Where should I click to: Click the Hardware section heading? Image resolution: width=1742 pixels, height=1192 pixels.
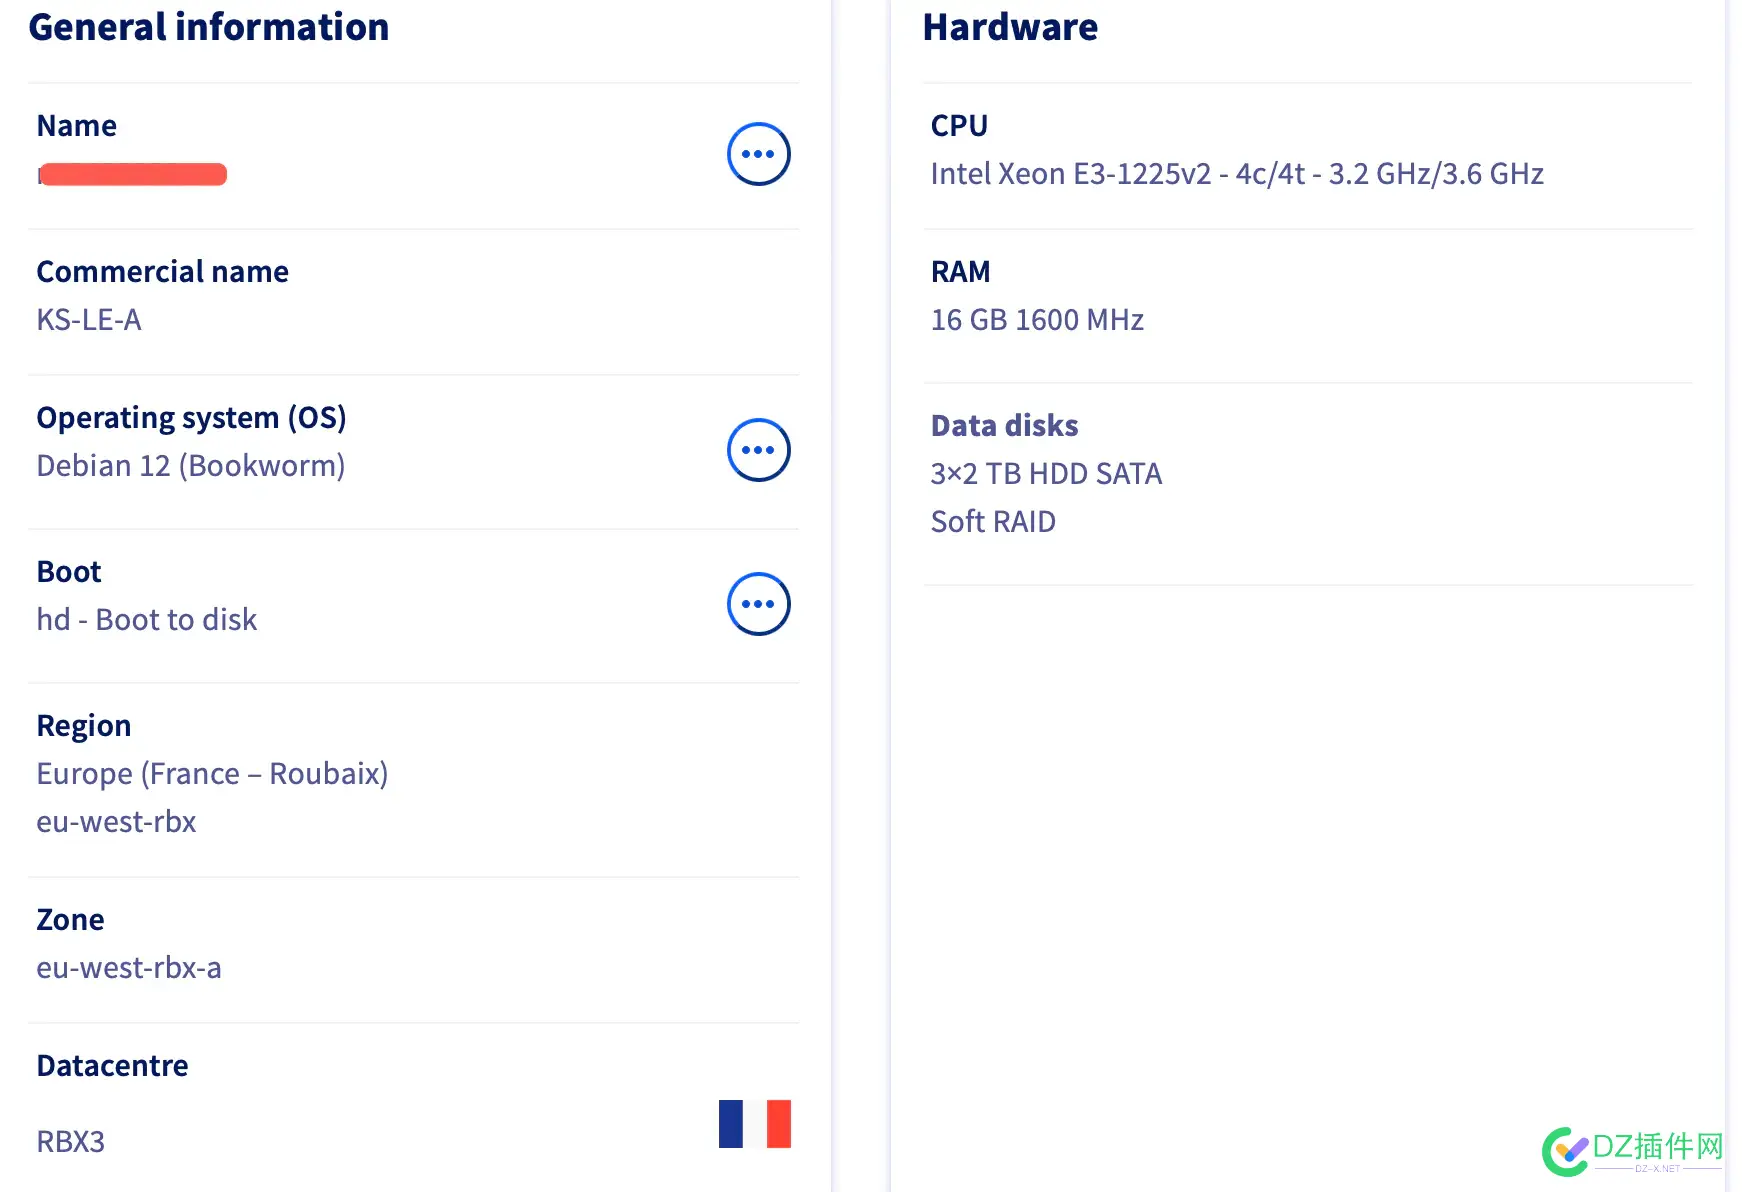point(1010,27)
